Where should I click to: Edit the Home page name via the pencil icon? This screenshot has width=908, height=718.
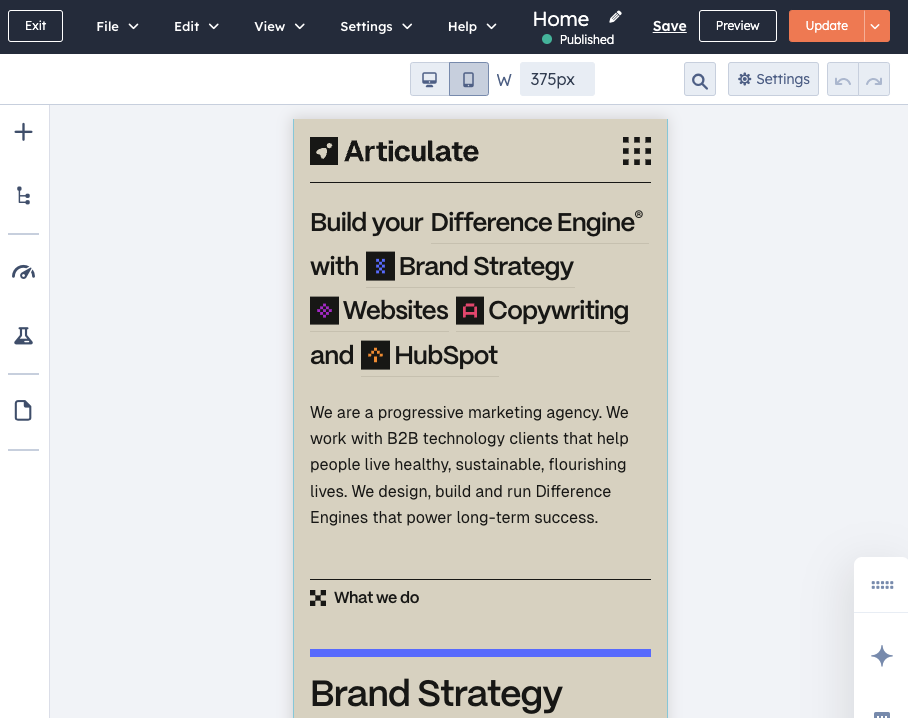pos(613,17)
